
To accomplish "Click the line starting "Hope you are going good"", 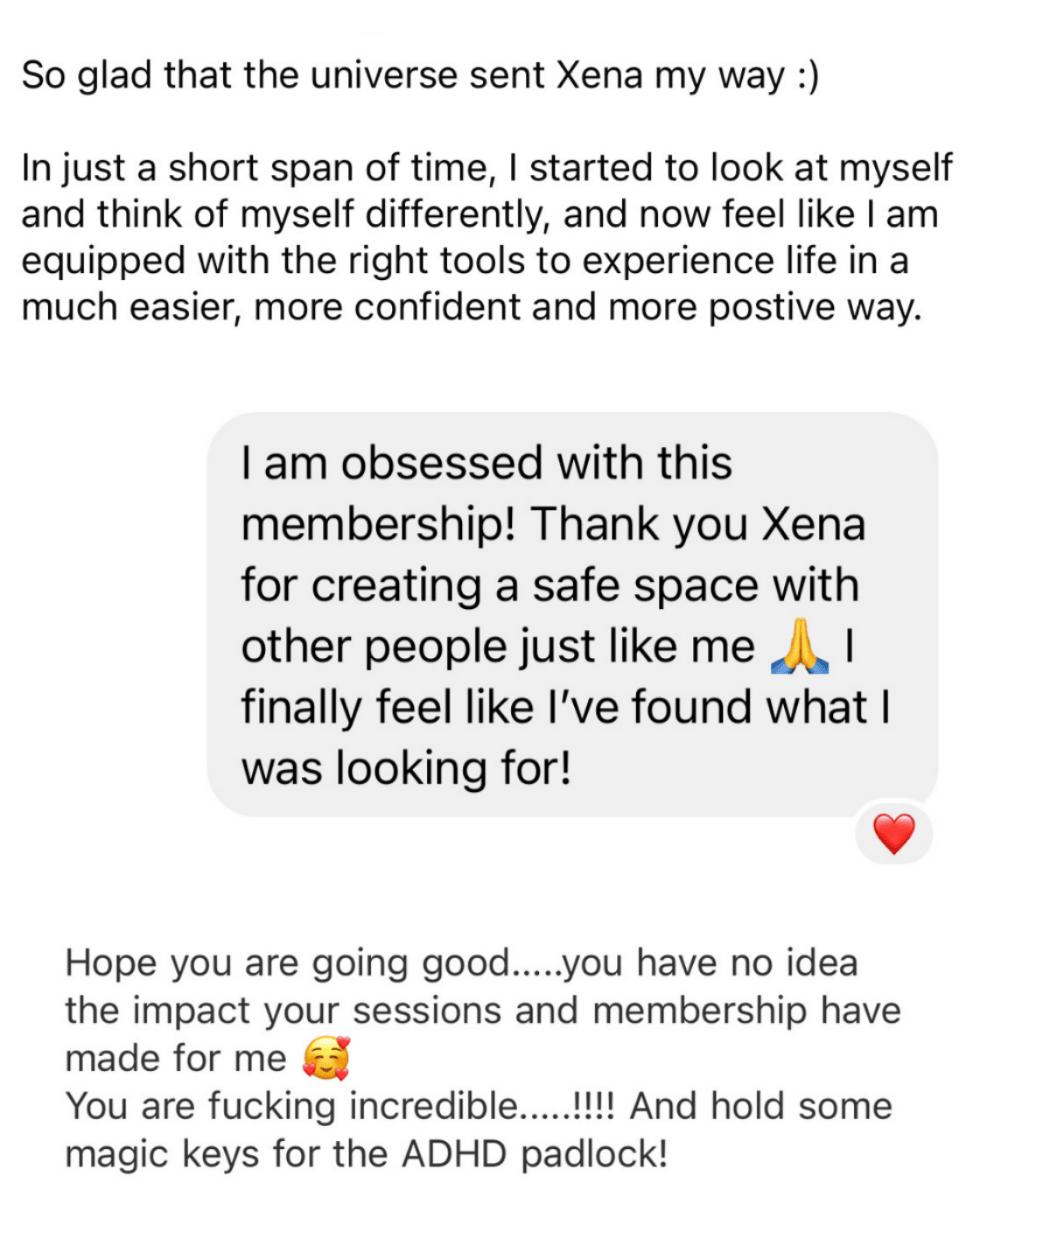I will click(x=461, y=963).
